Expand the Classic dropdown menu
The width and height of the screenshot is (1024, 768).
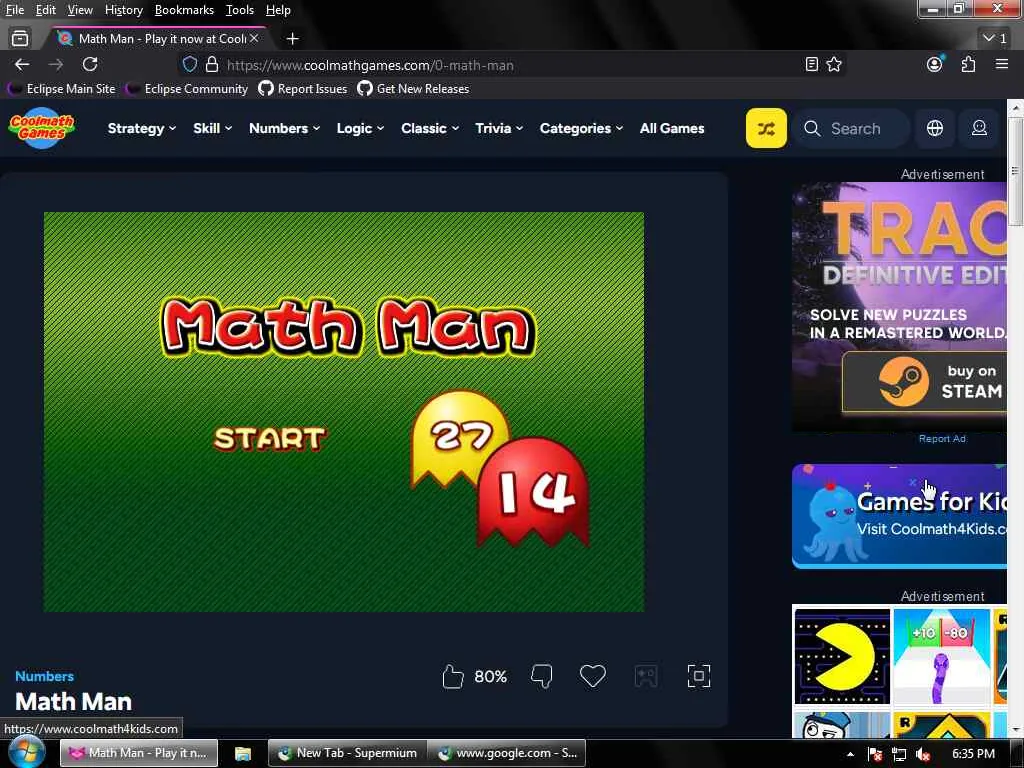tap(430, 128)
